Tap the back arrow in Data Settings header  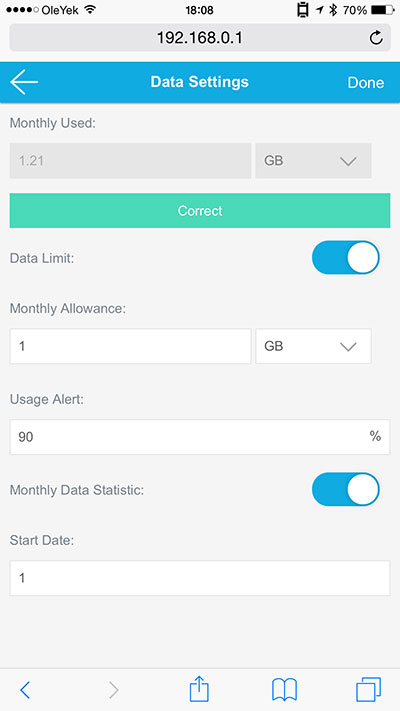pos(24,82)
